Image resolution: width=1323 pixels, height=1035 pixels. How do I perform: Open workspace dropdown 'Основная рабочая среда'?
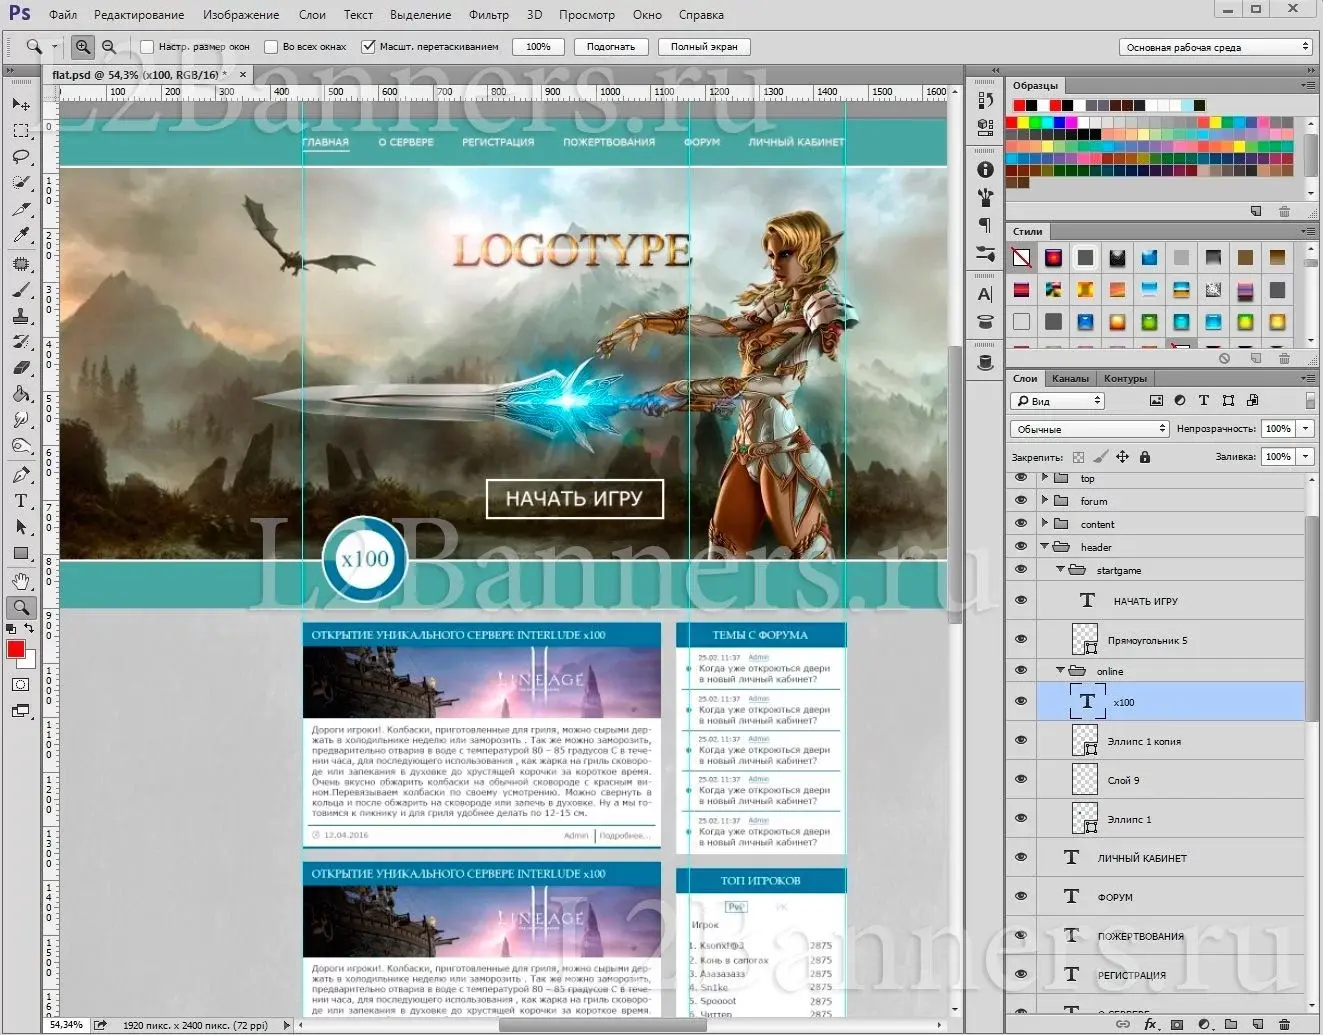pyautogui.click(x=1215, y=47)
